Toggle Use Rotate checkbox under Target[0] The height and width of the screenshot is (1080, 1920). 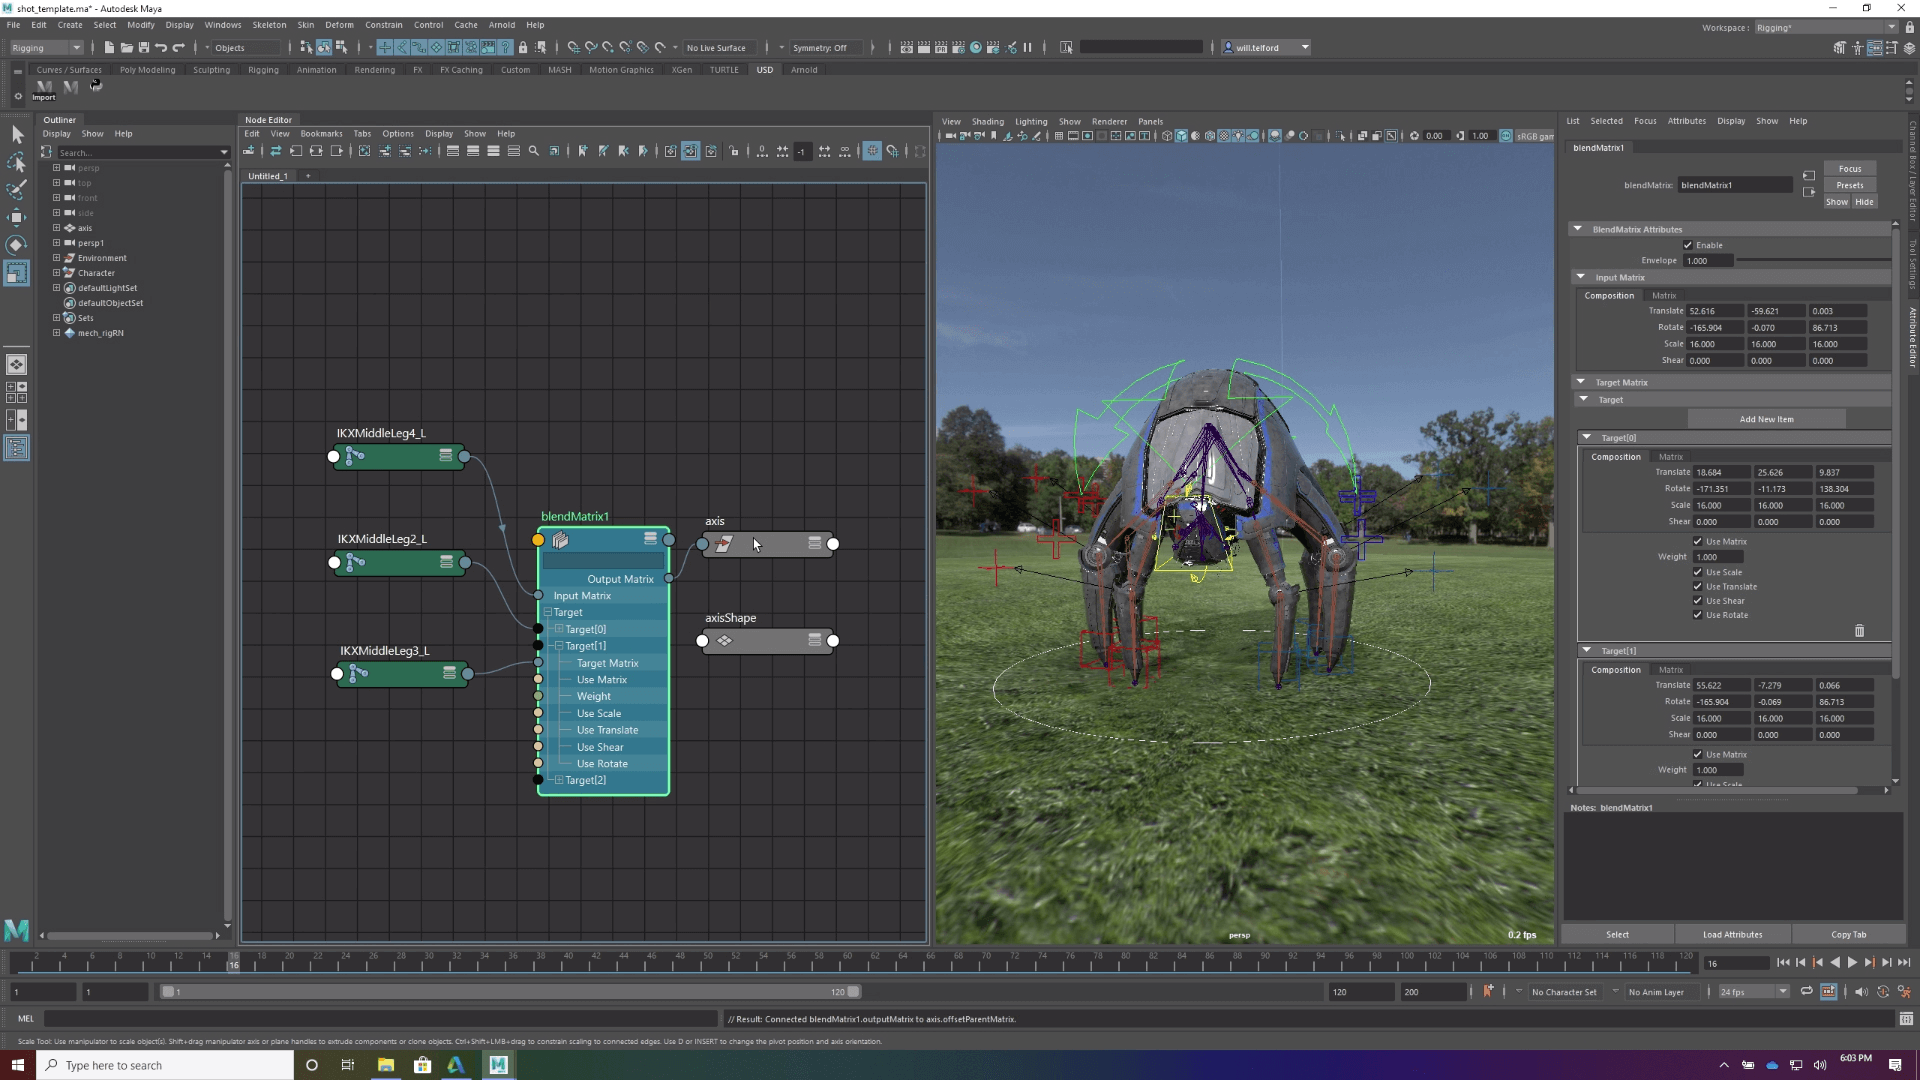(x=1698, y=615)
